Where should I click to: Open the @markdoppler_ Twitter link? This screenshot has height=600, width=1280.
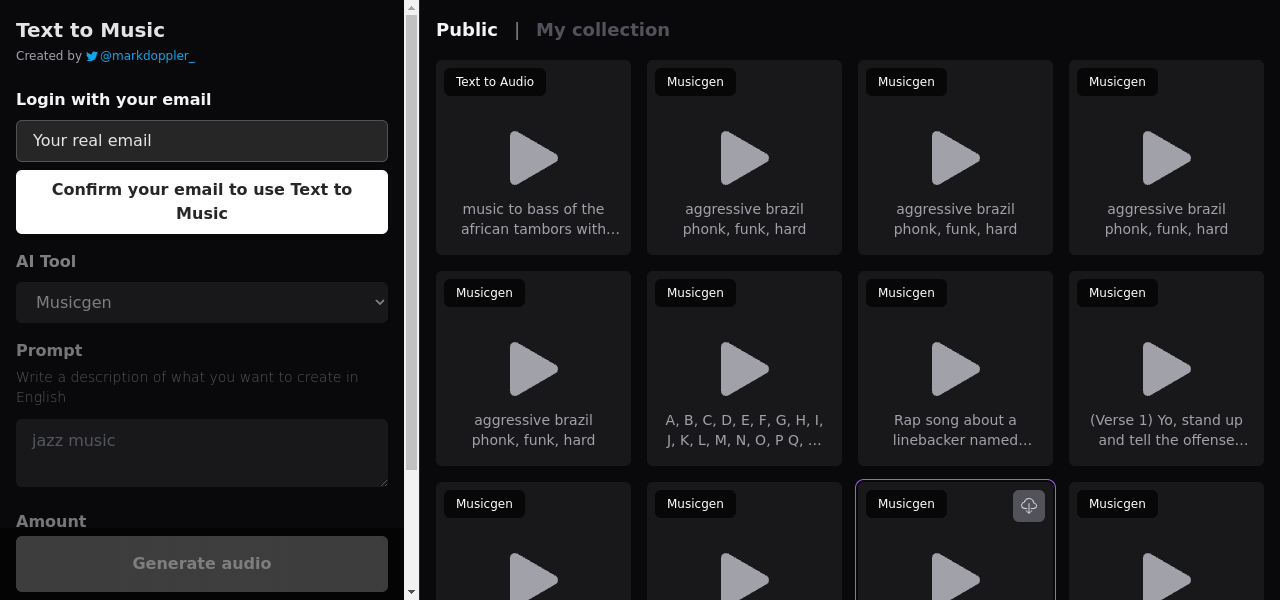[x=147, y=56]
